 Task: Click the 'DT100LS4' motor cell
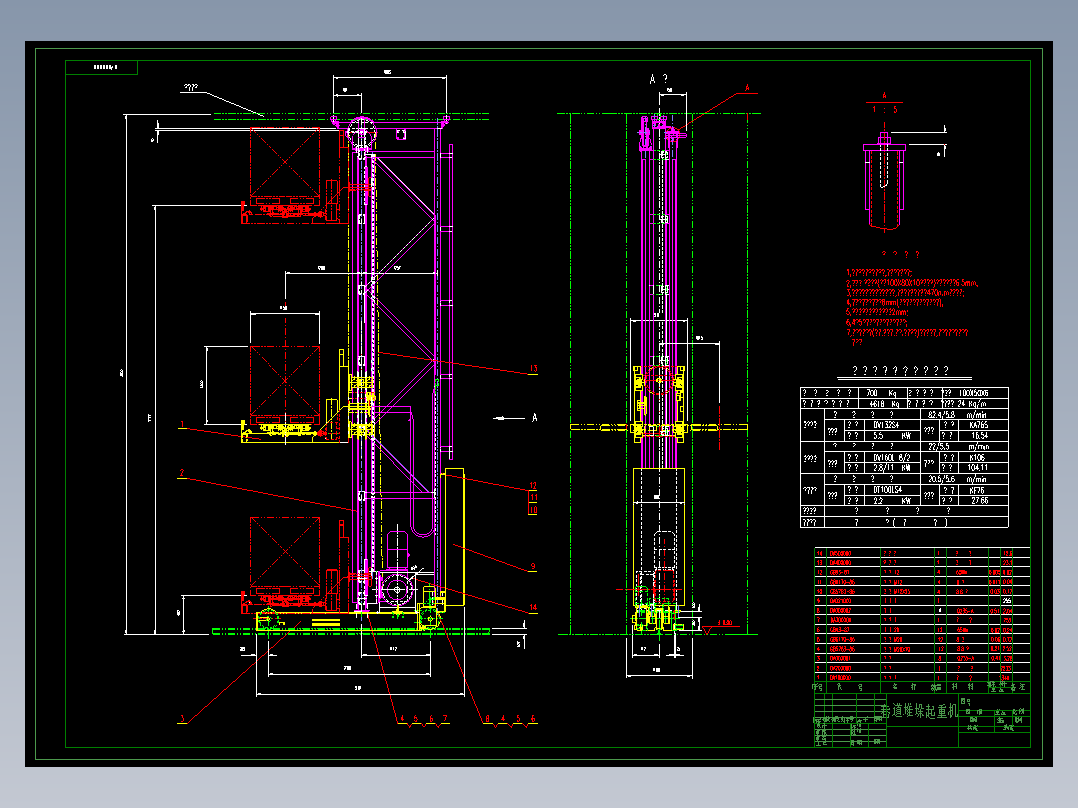[x=891, y=490]
